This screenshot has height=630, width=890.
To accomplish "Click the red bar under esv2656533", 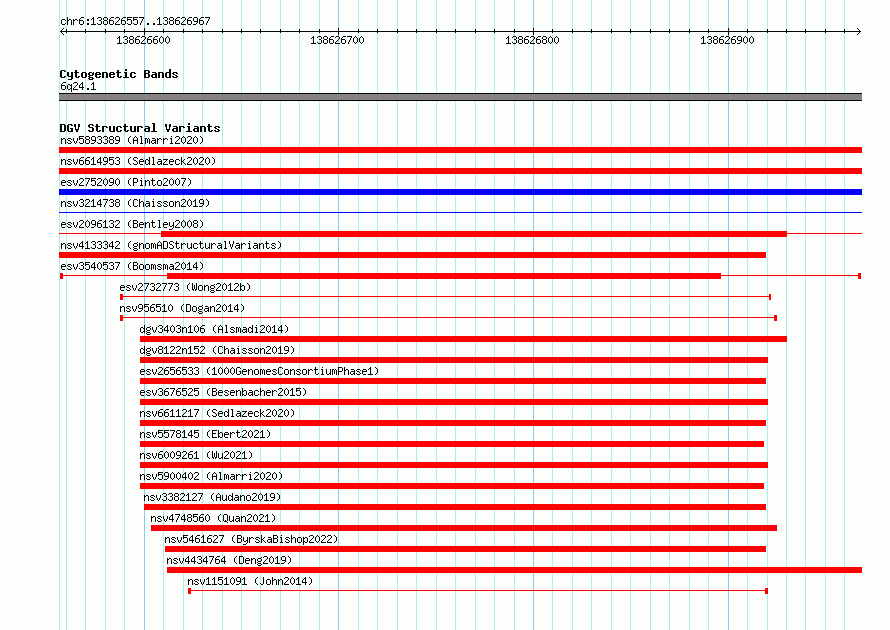I will [x=453, y=381].
